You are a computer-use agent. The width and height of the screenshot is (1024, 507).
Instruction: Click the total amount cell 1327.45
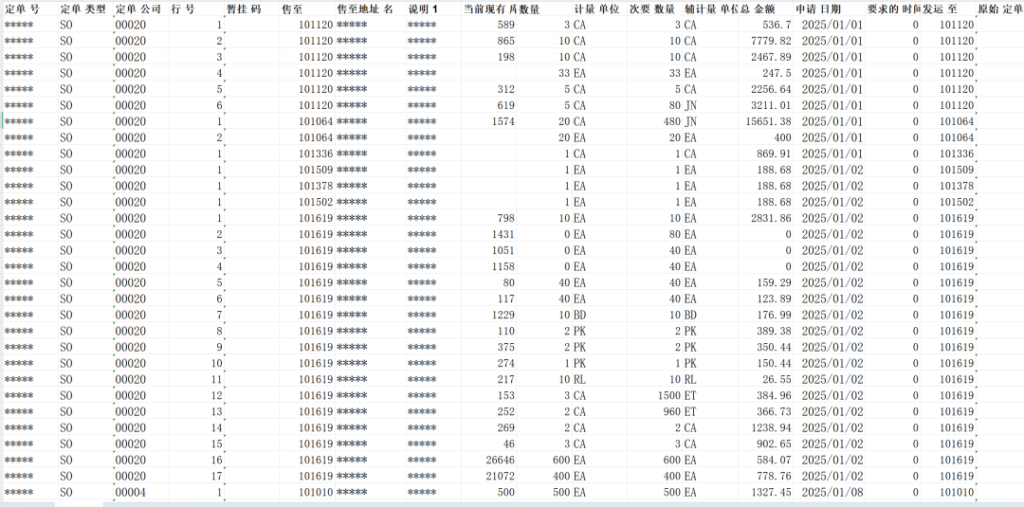click(772, 493)
